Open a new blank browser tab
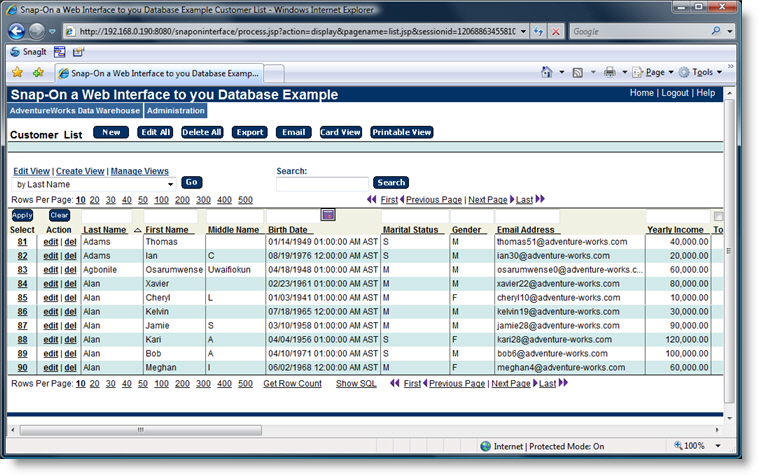 274,74
